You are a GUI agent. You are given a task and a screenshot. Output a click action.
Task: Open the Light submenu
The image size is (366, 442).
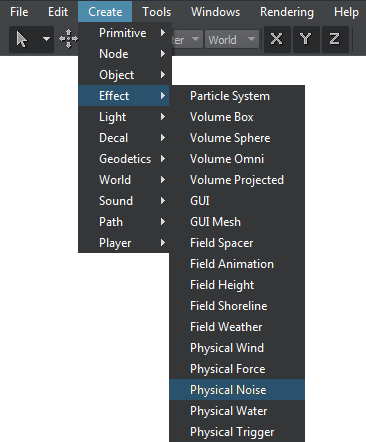click(124, 117)
